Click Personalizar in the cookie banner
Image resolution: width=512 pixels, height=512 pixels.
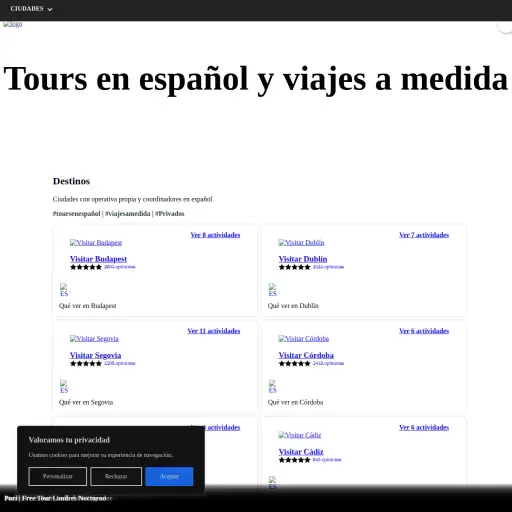pos(58,476)
